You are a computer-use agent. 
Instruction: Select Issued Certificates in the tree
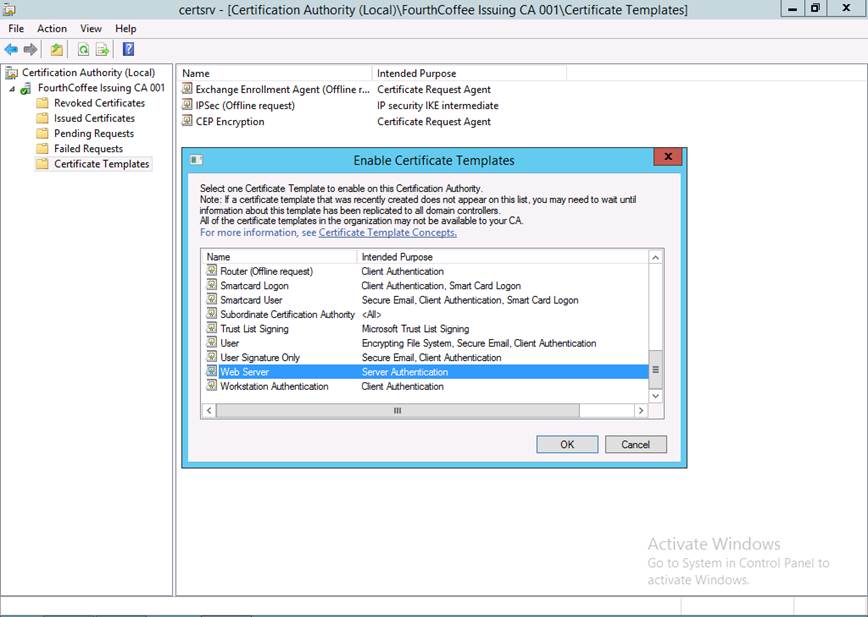click(94, 118)
